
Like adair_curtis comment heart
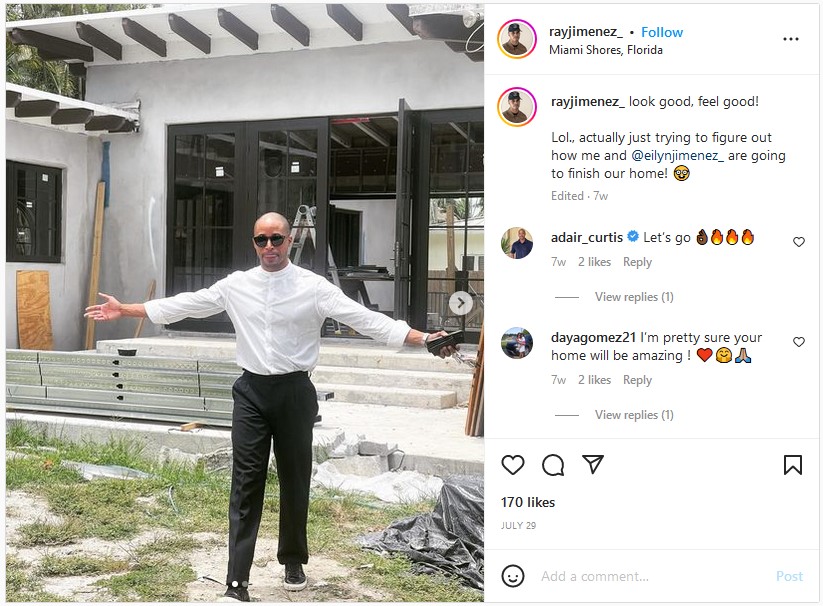[798, 242]
